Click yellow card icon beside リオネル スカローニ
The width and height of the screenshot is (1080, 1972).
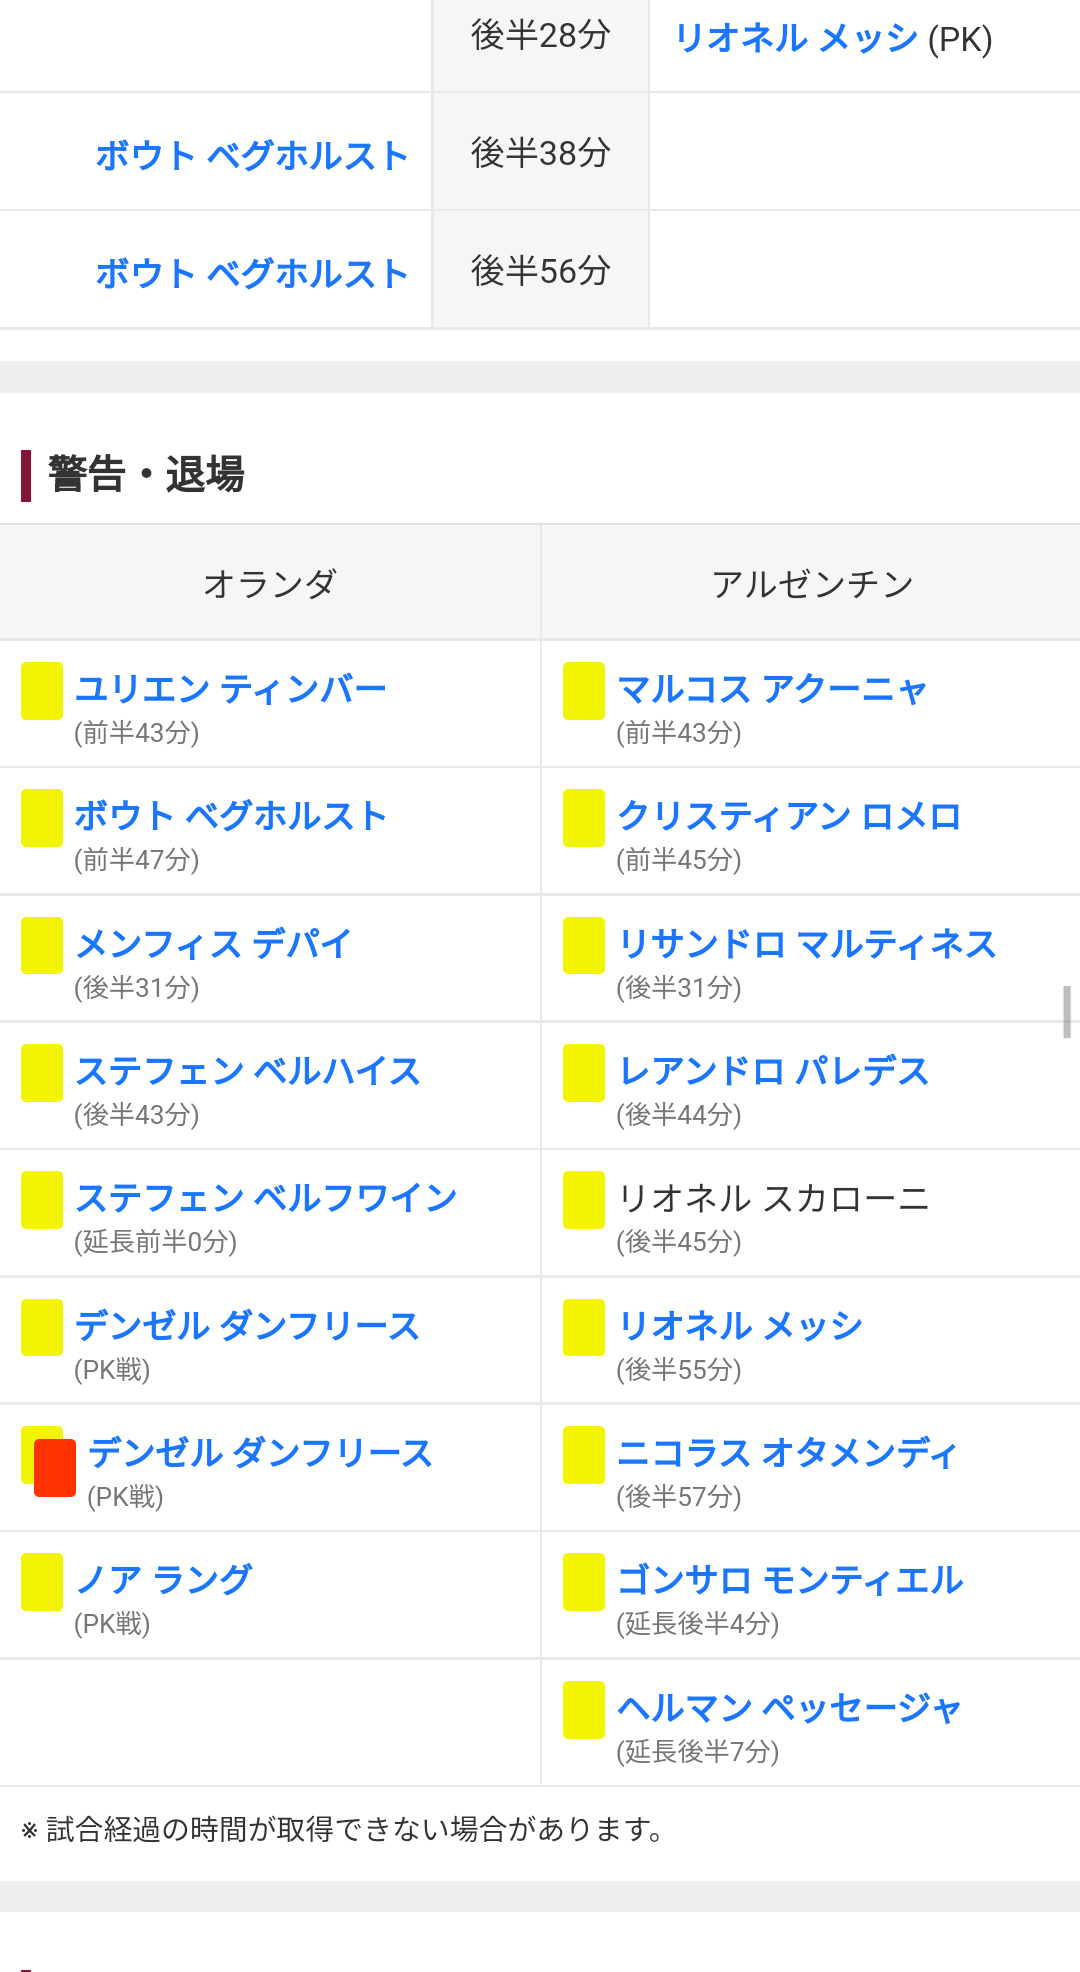[x=584, y=1200]
